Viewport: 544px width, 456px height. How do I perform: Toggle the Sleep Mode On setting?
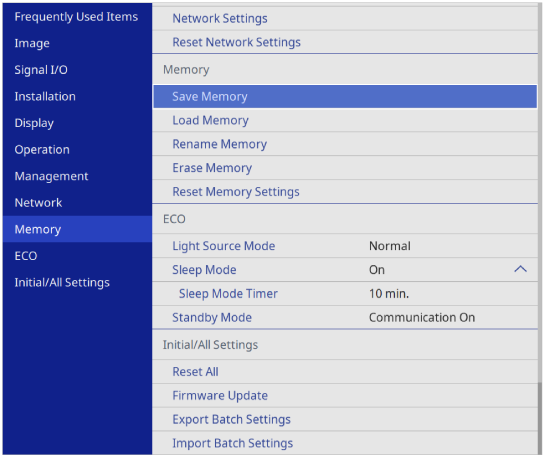point(345,270)
